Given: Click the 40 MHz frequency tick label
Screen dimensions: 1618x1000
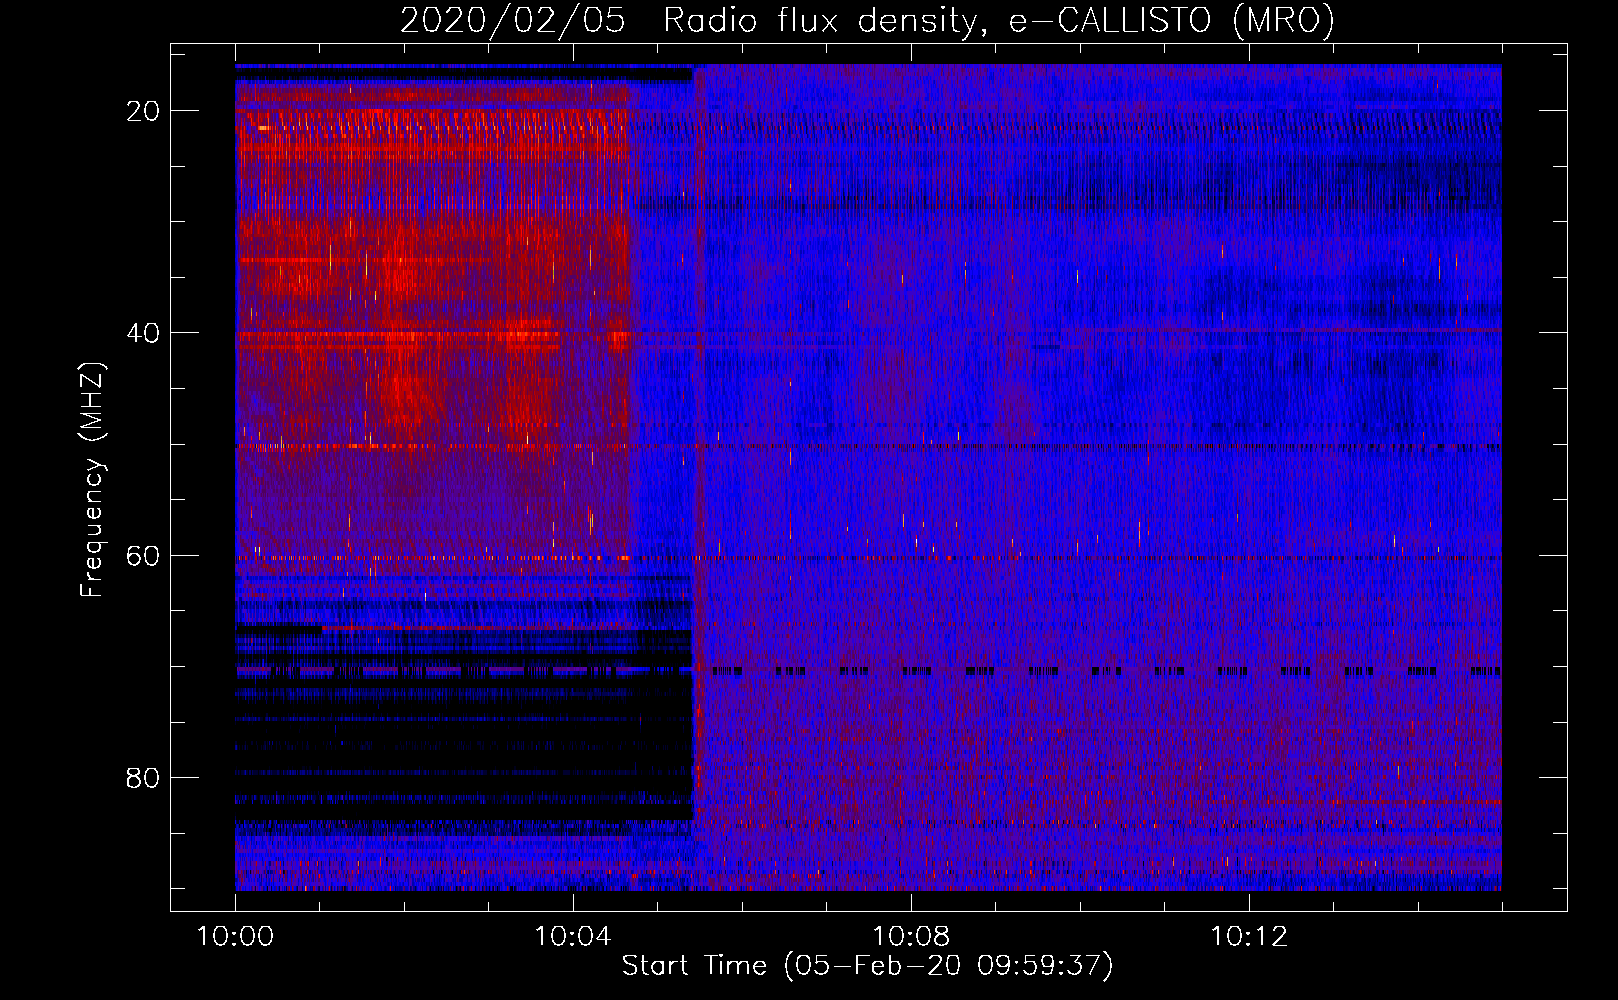Looking at the screenshot, I should [143, 332].
